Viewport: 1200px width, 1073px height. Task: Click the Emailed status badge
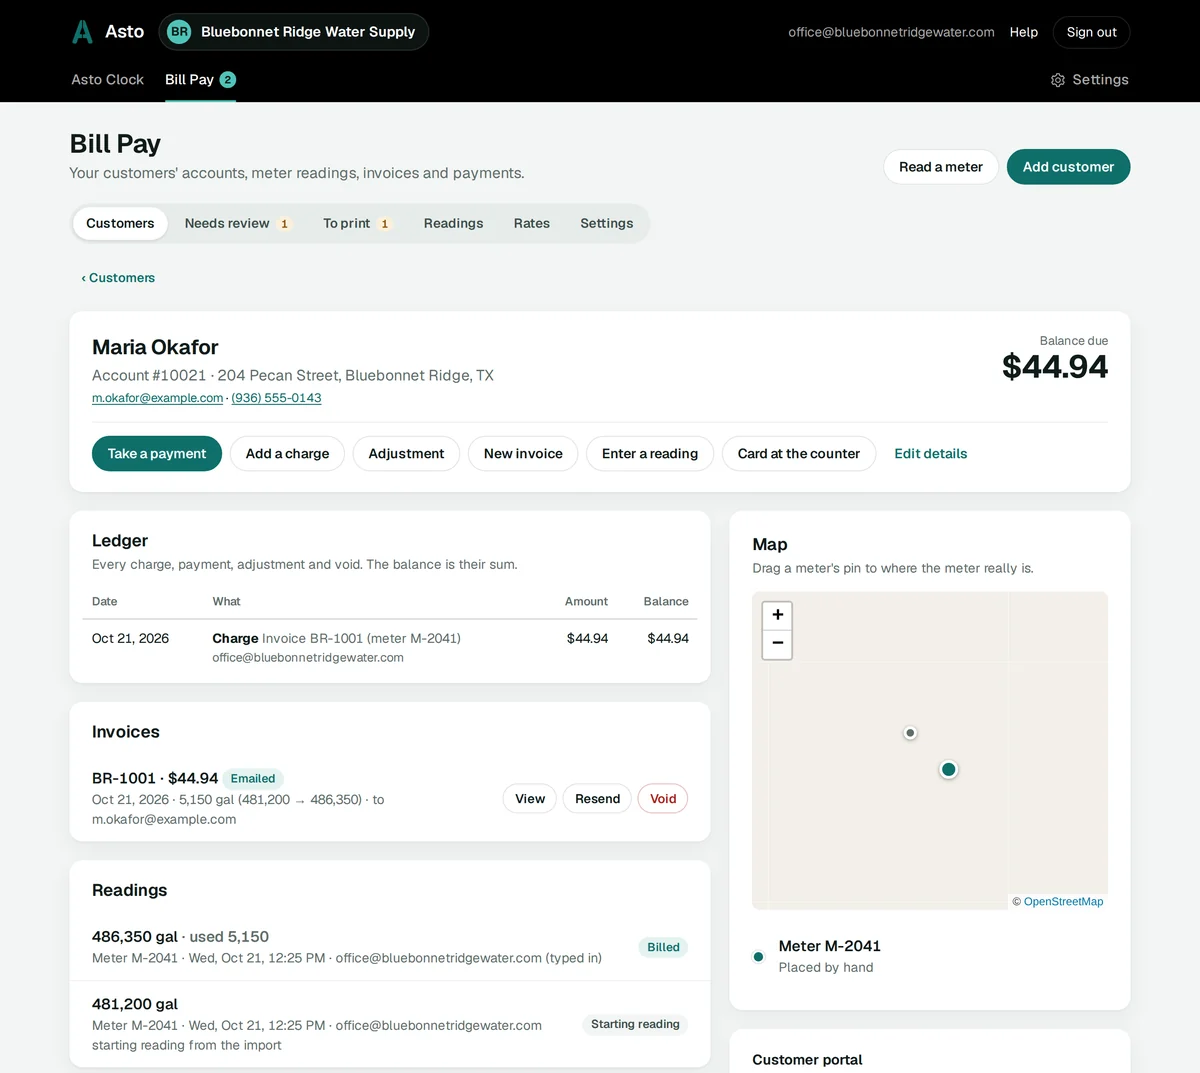(x=253, y=779)
